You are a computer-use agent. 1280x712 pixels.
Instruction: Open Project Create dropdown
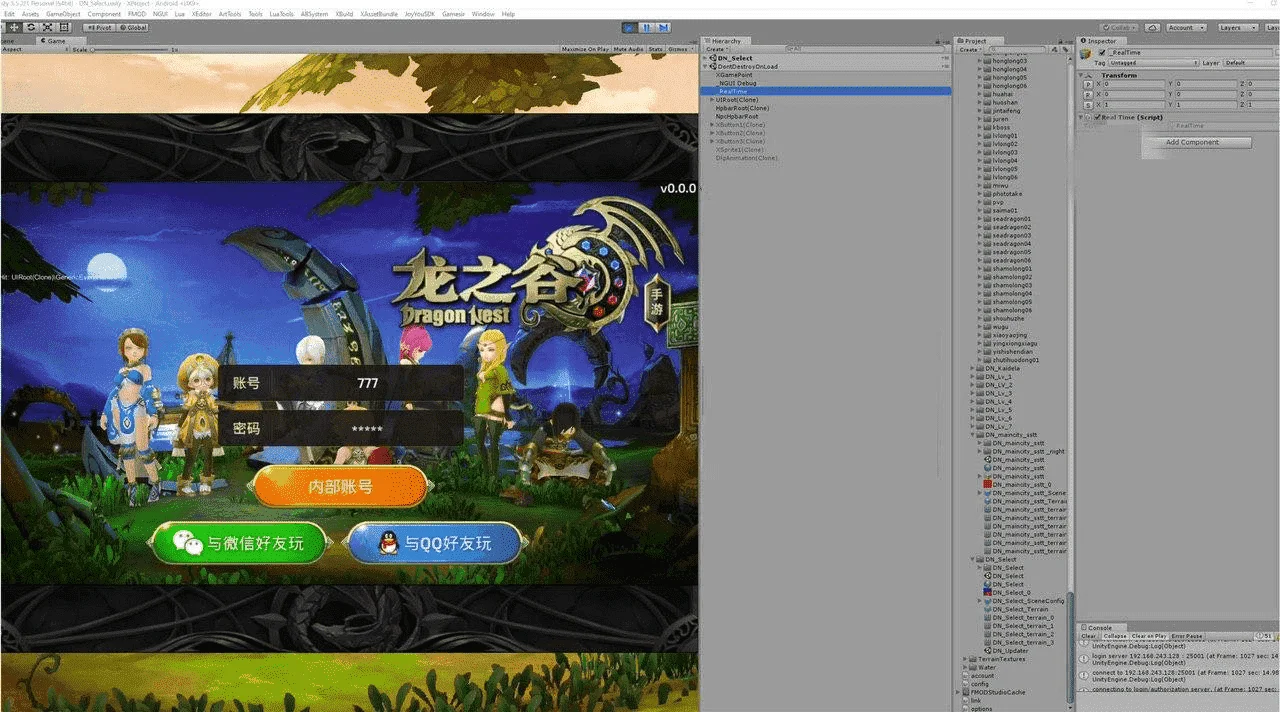pyautogui.click(x=970, y=49)
